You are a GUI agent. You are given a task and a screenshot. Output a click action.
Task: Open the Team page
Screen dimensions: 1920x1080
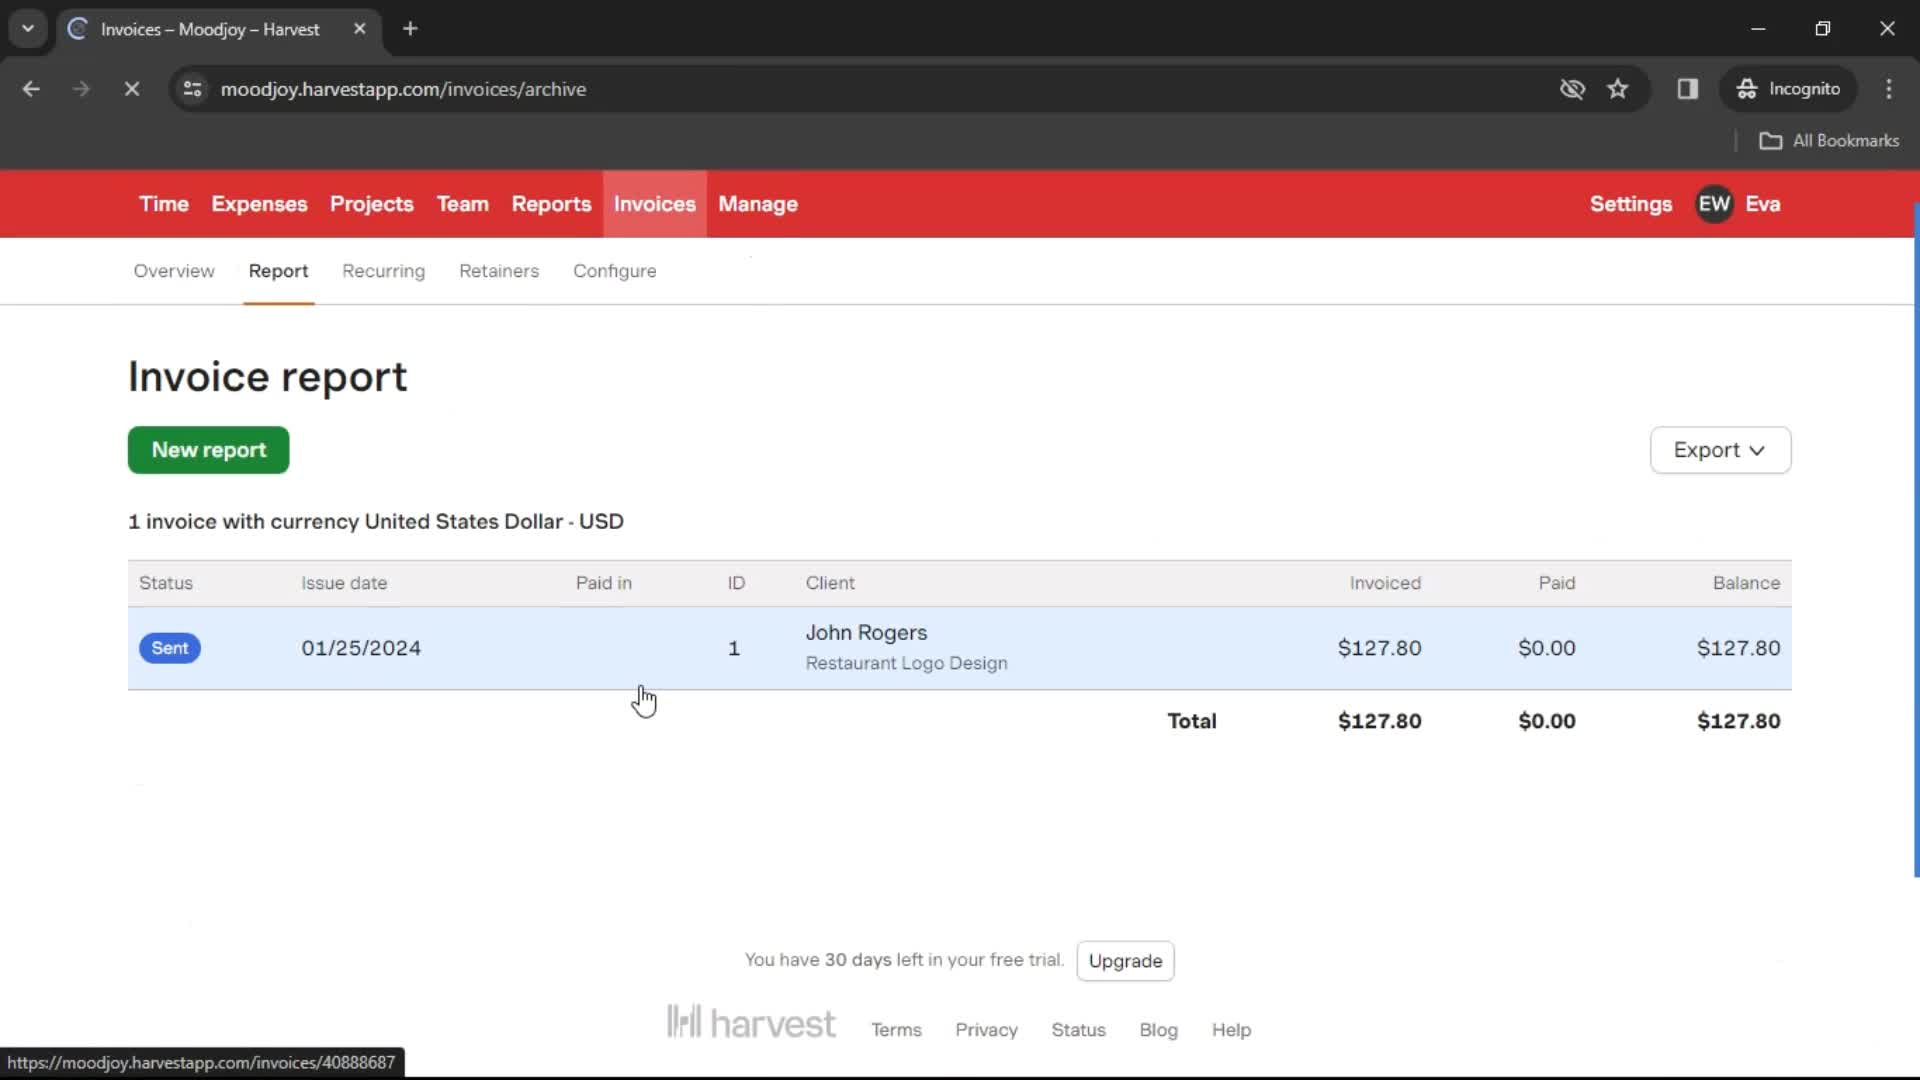click(x=463, y=204)
